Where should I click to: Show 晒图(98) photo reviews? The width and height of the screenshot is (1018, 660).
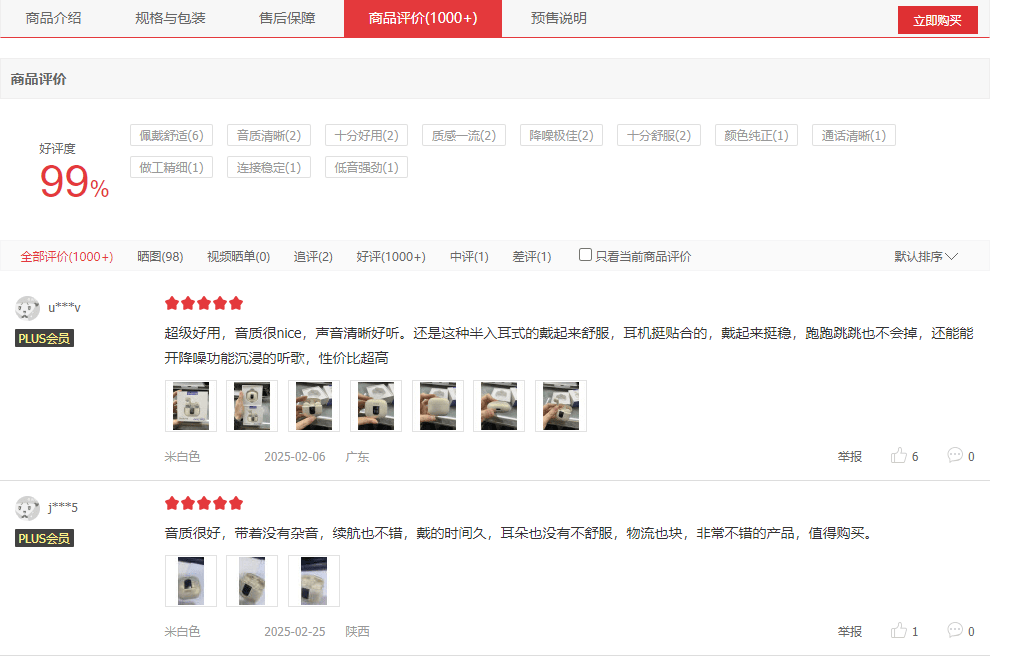160,257
